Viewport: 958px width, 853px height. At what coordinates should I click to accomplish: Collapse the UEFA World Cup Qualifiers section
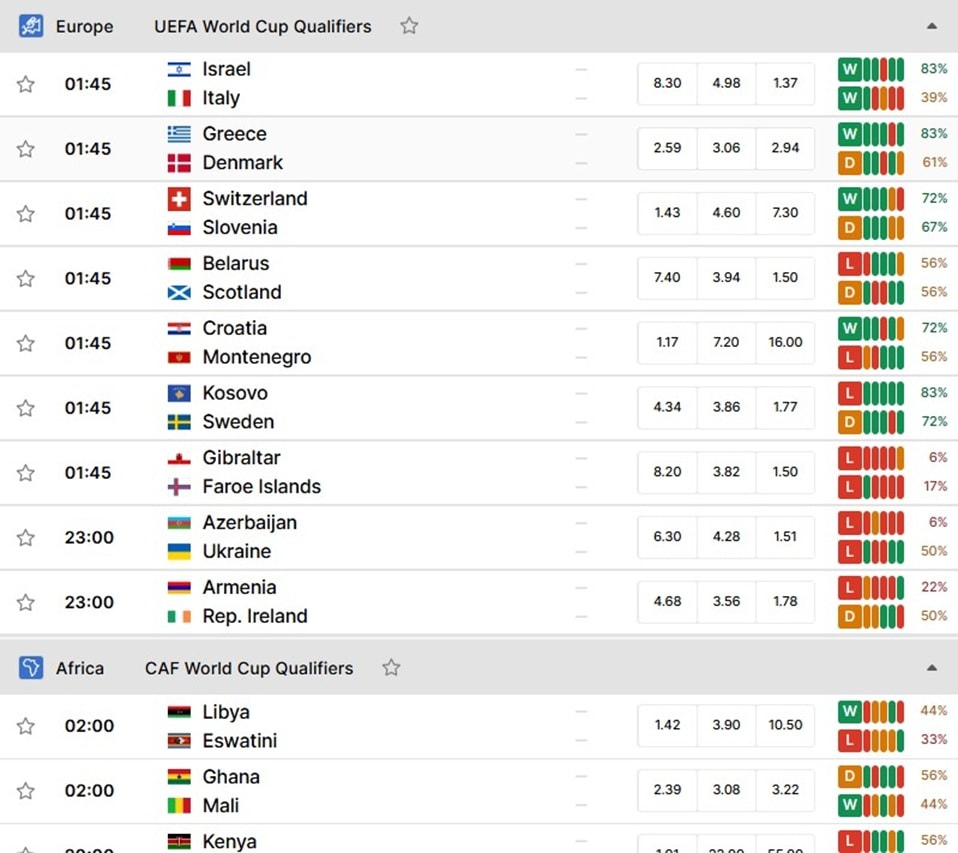(x=932, y=26)
